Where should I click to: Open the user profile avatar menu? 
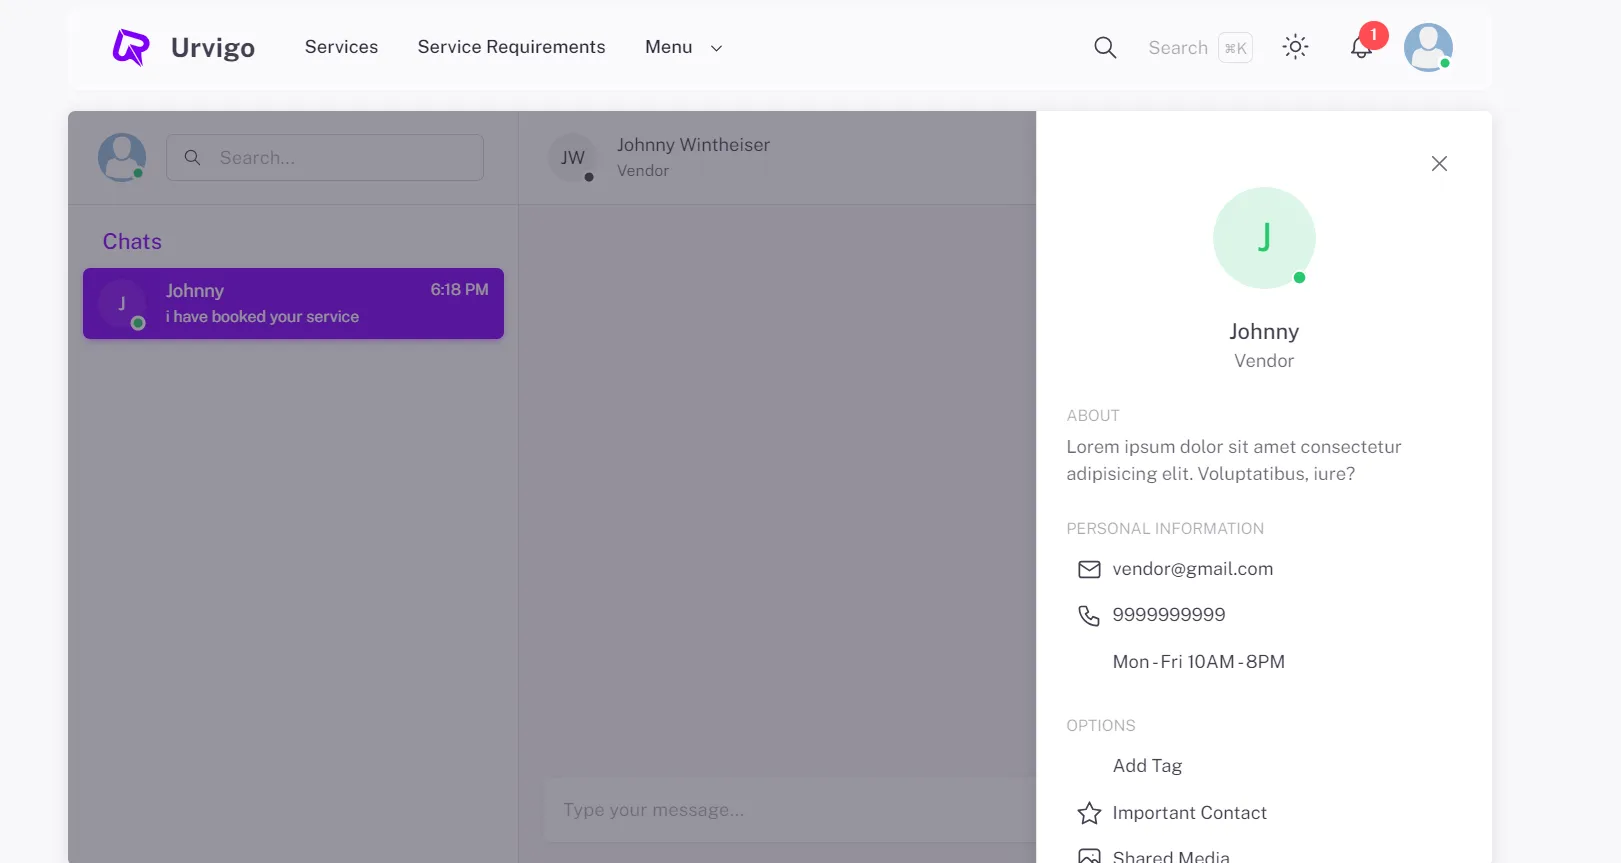[1427, 47]
